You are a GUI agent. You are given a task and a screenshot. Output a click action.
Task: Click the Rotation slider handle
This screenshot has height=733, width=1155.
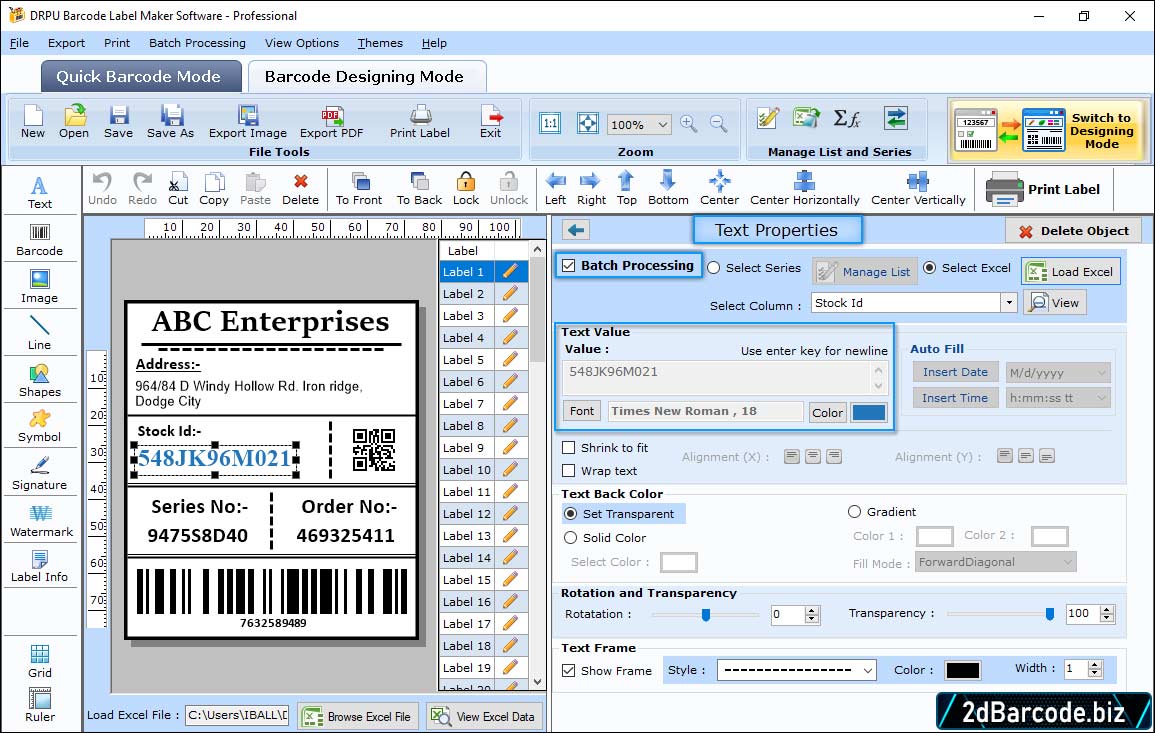pos(706,614)
